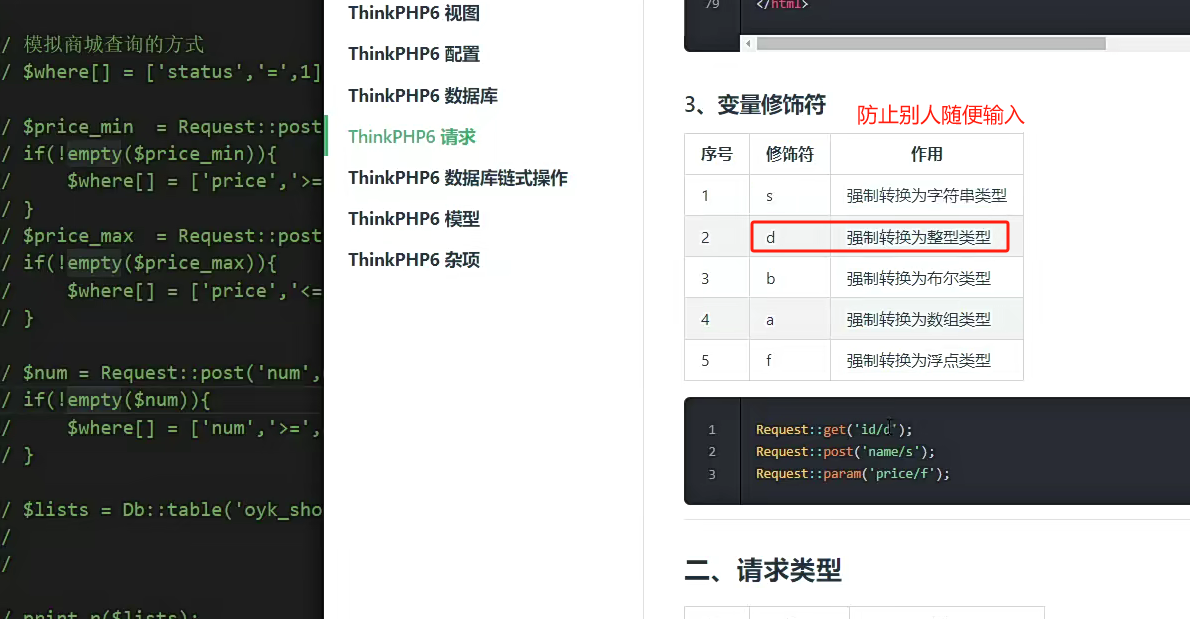Click the editor line $where[] = ['num','>=',
The height and width of the screenshot is (619, 1190).
click(194, 428)
